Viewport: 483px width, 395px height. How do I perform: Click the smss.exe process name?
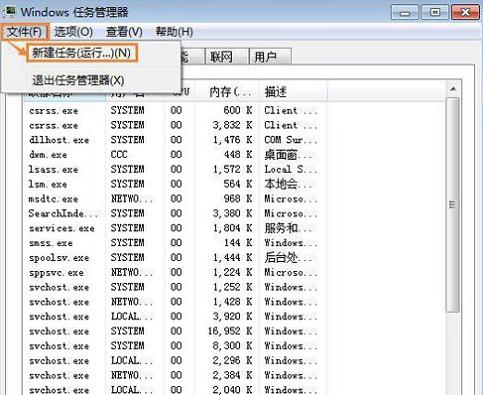[x=51, y=243]
